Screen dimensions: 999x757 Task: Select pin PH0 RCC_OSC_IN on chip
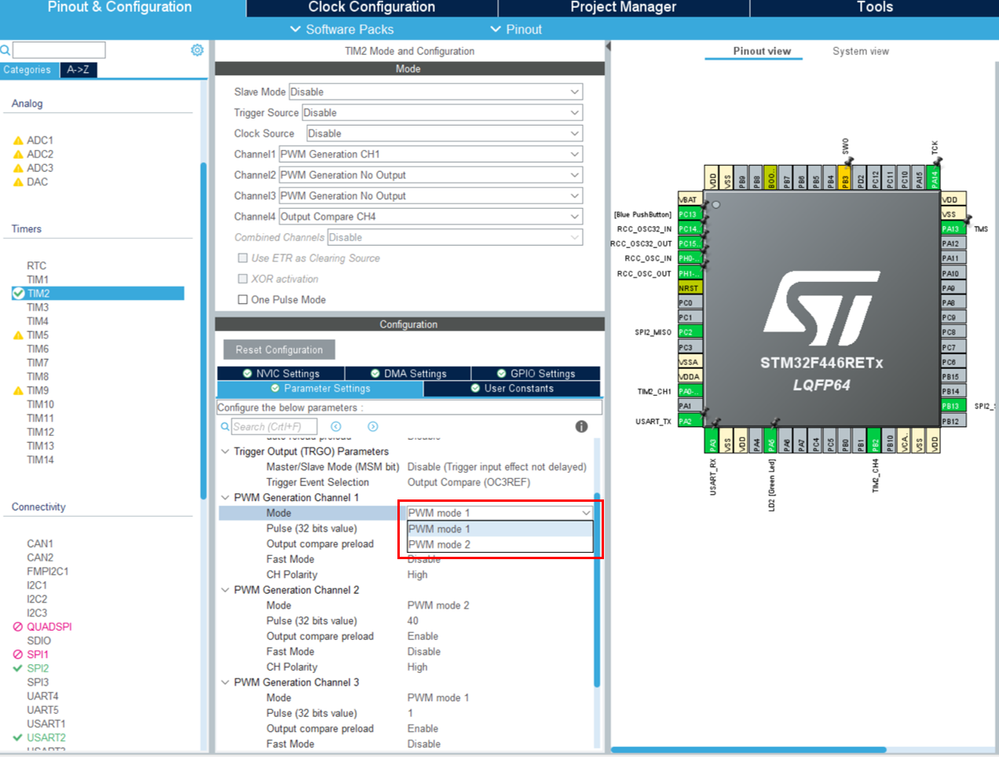pos(690,258)
